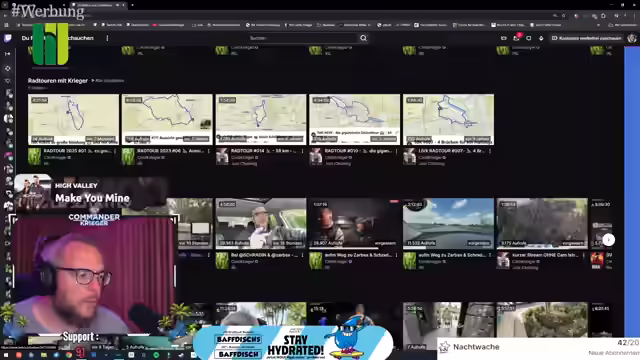Open three-dot menu beside navigation title

107,38
